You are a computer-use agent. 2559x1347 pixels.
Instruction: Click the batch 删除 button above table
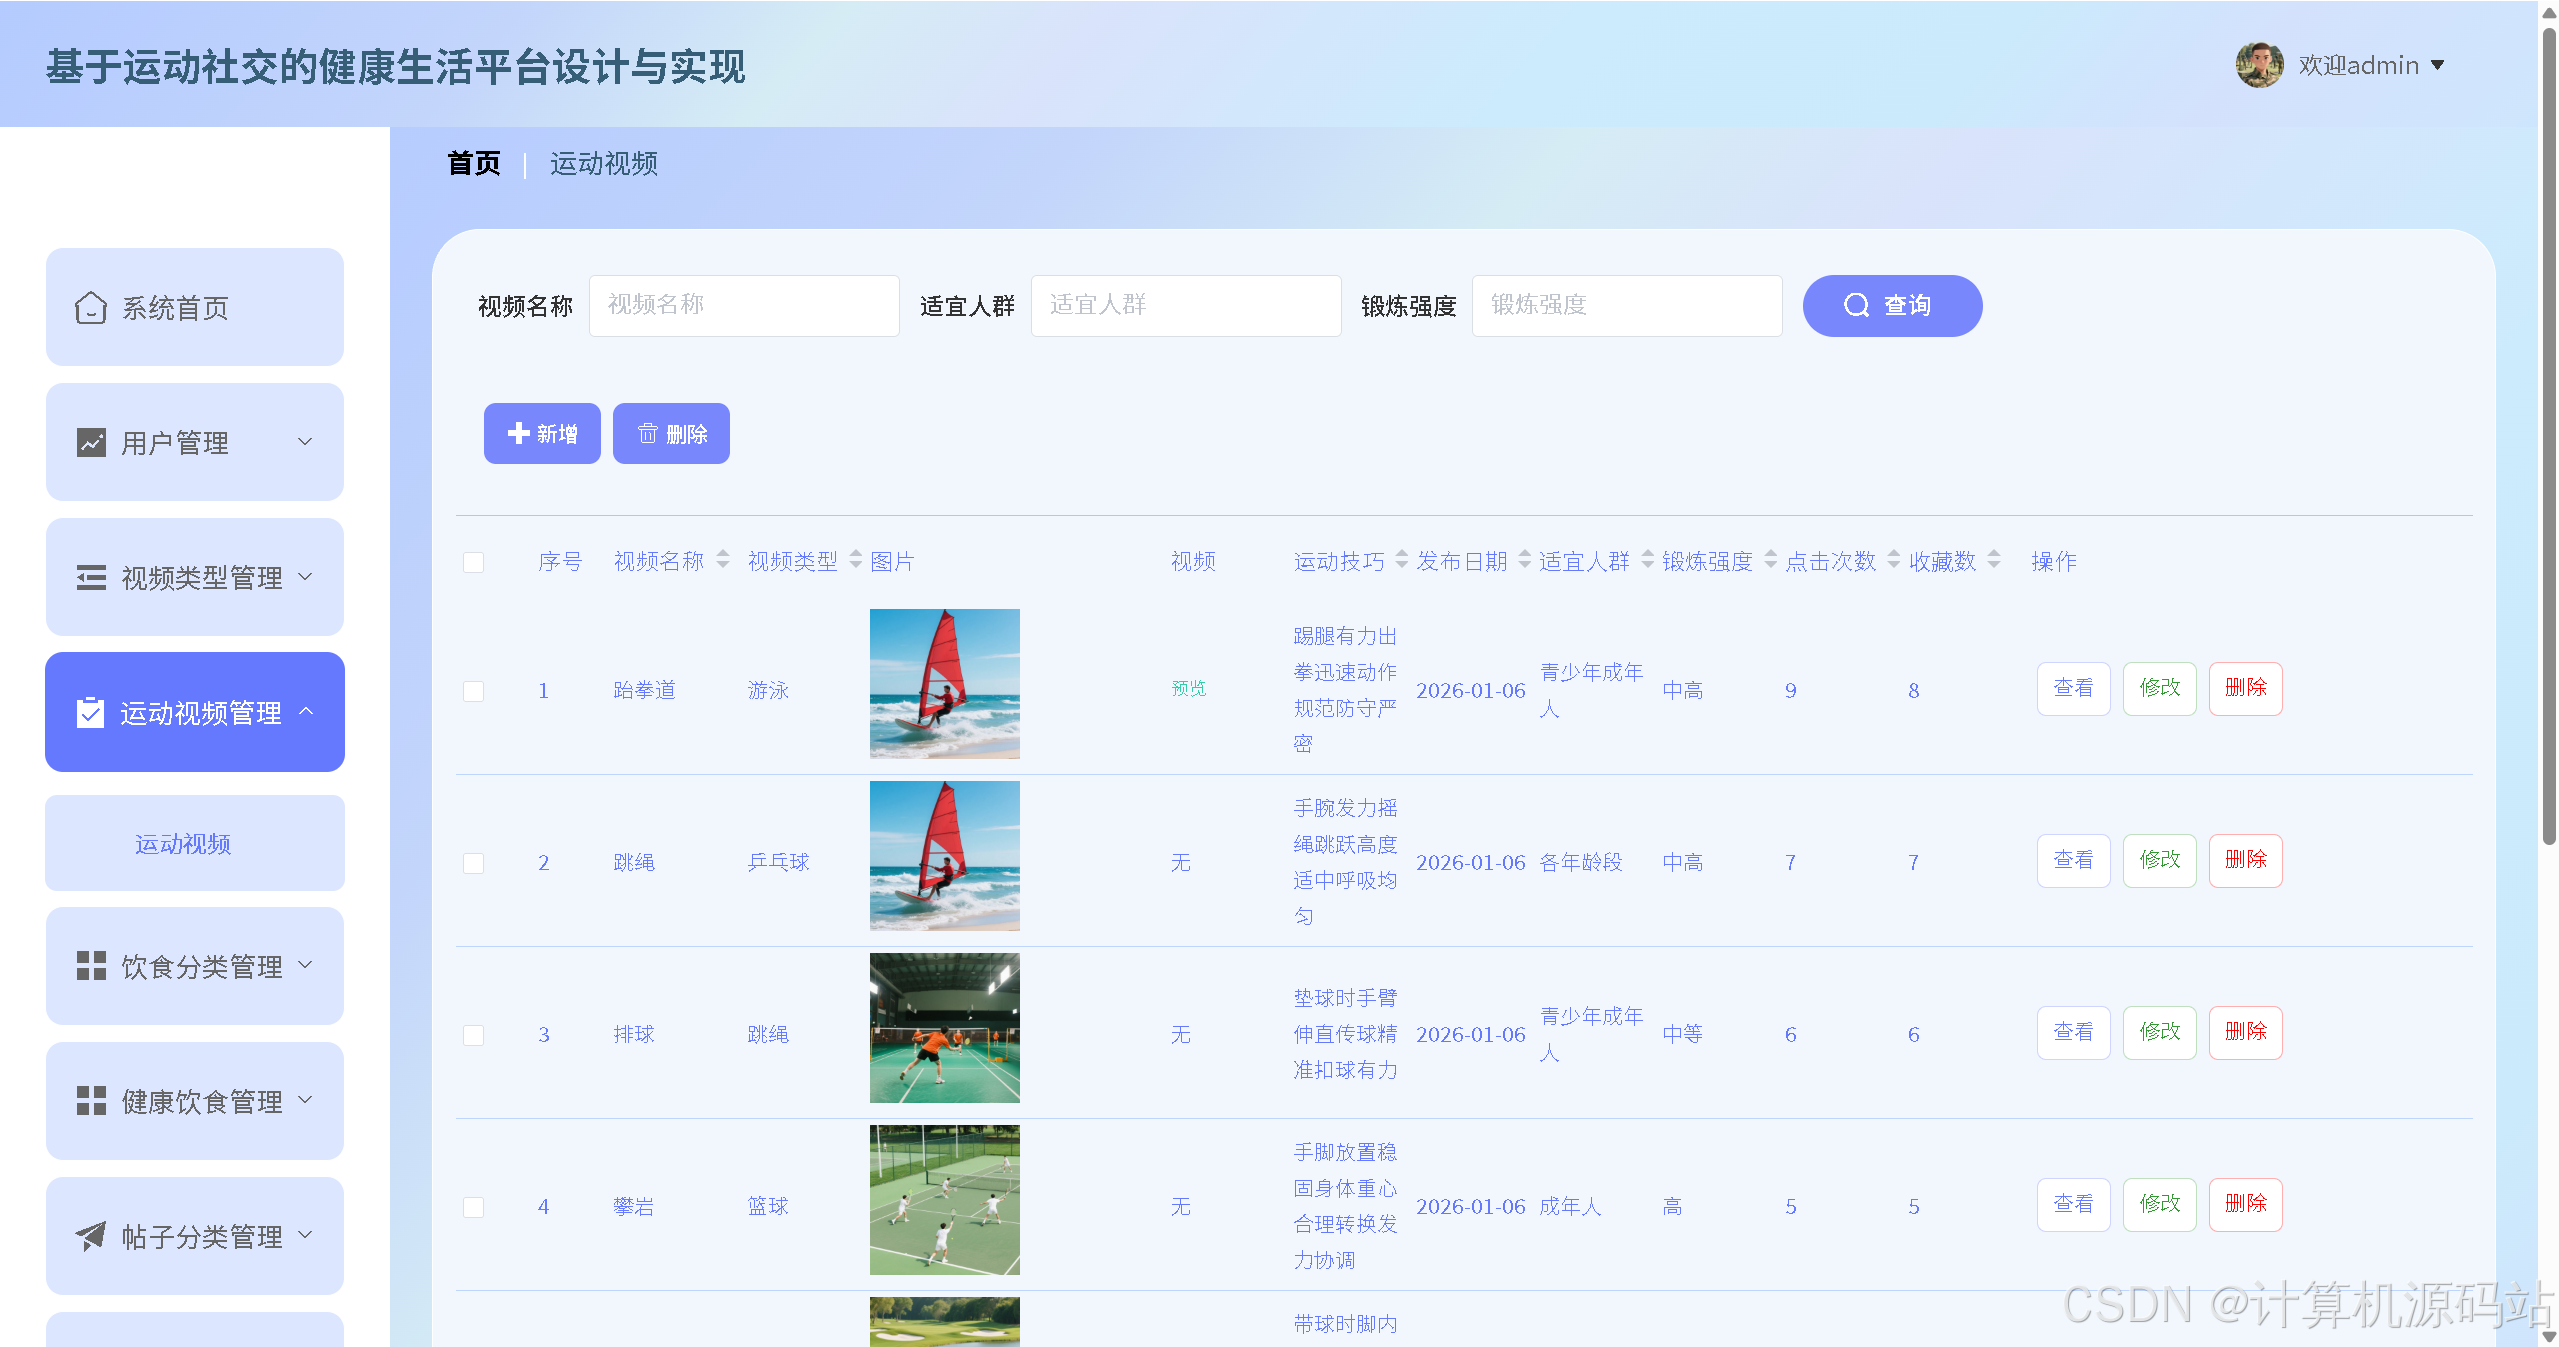click(x=671, y=433)
